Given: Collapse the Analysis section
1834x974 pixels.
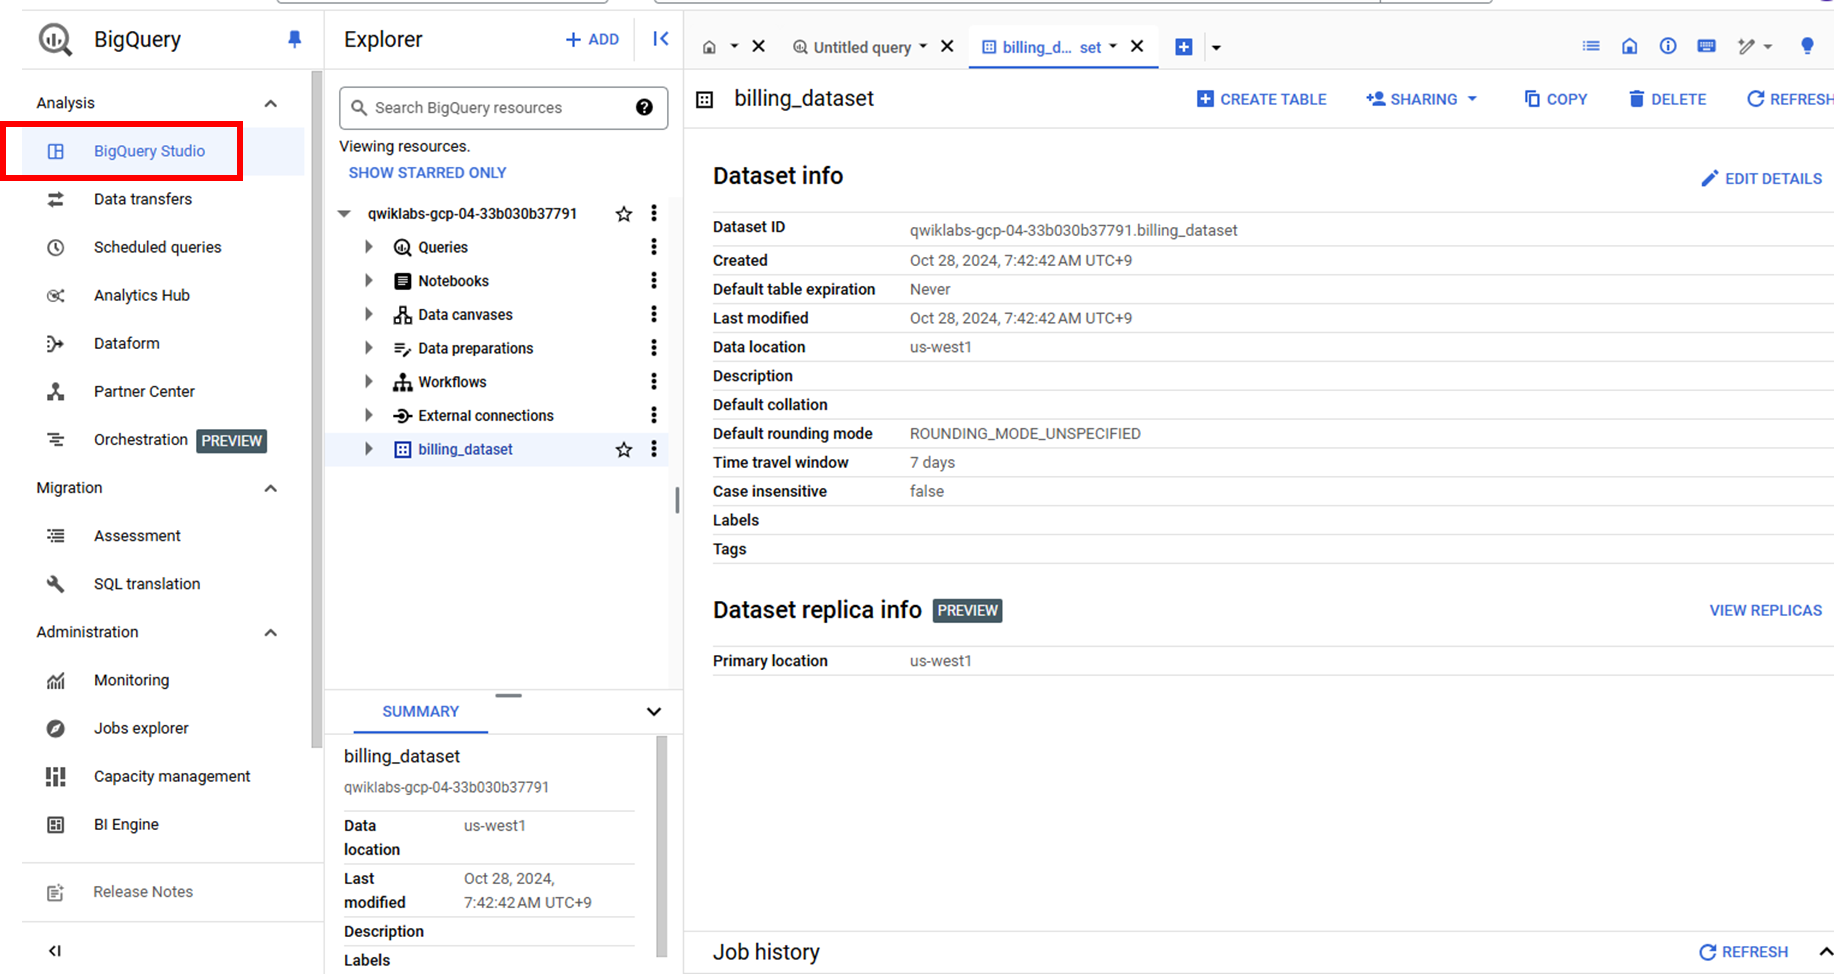Looking at the screenshot, I should (270, 103).
